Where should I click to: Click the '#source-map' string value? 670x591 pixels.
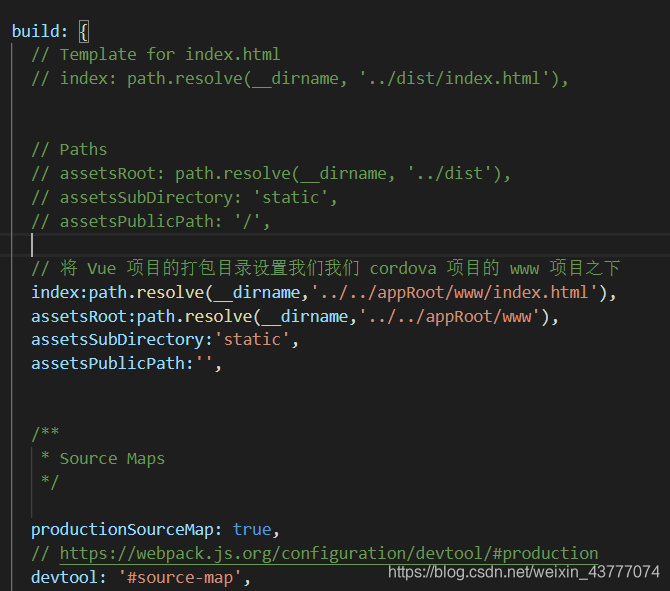pos(180,578)
